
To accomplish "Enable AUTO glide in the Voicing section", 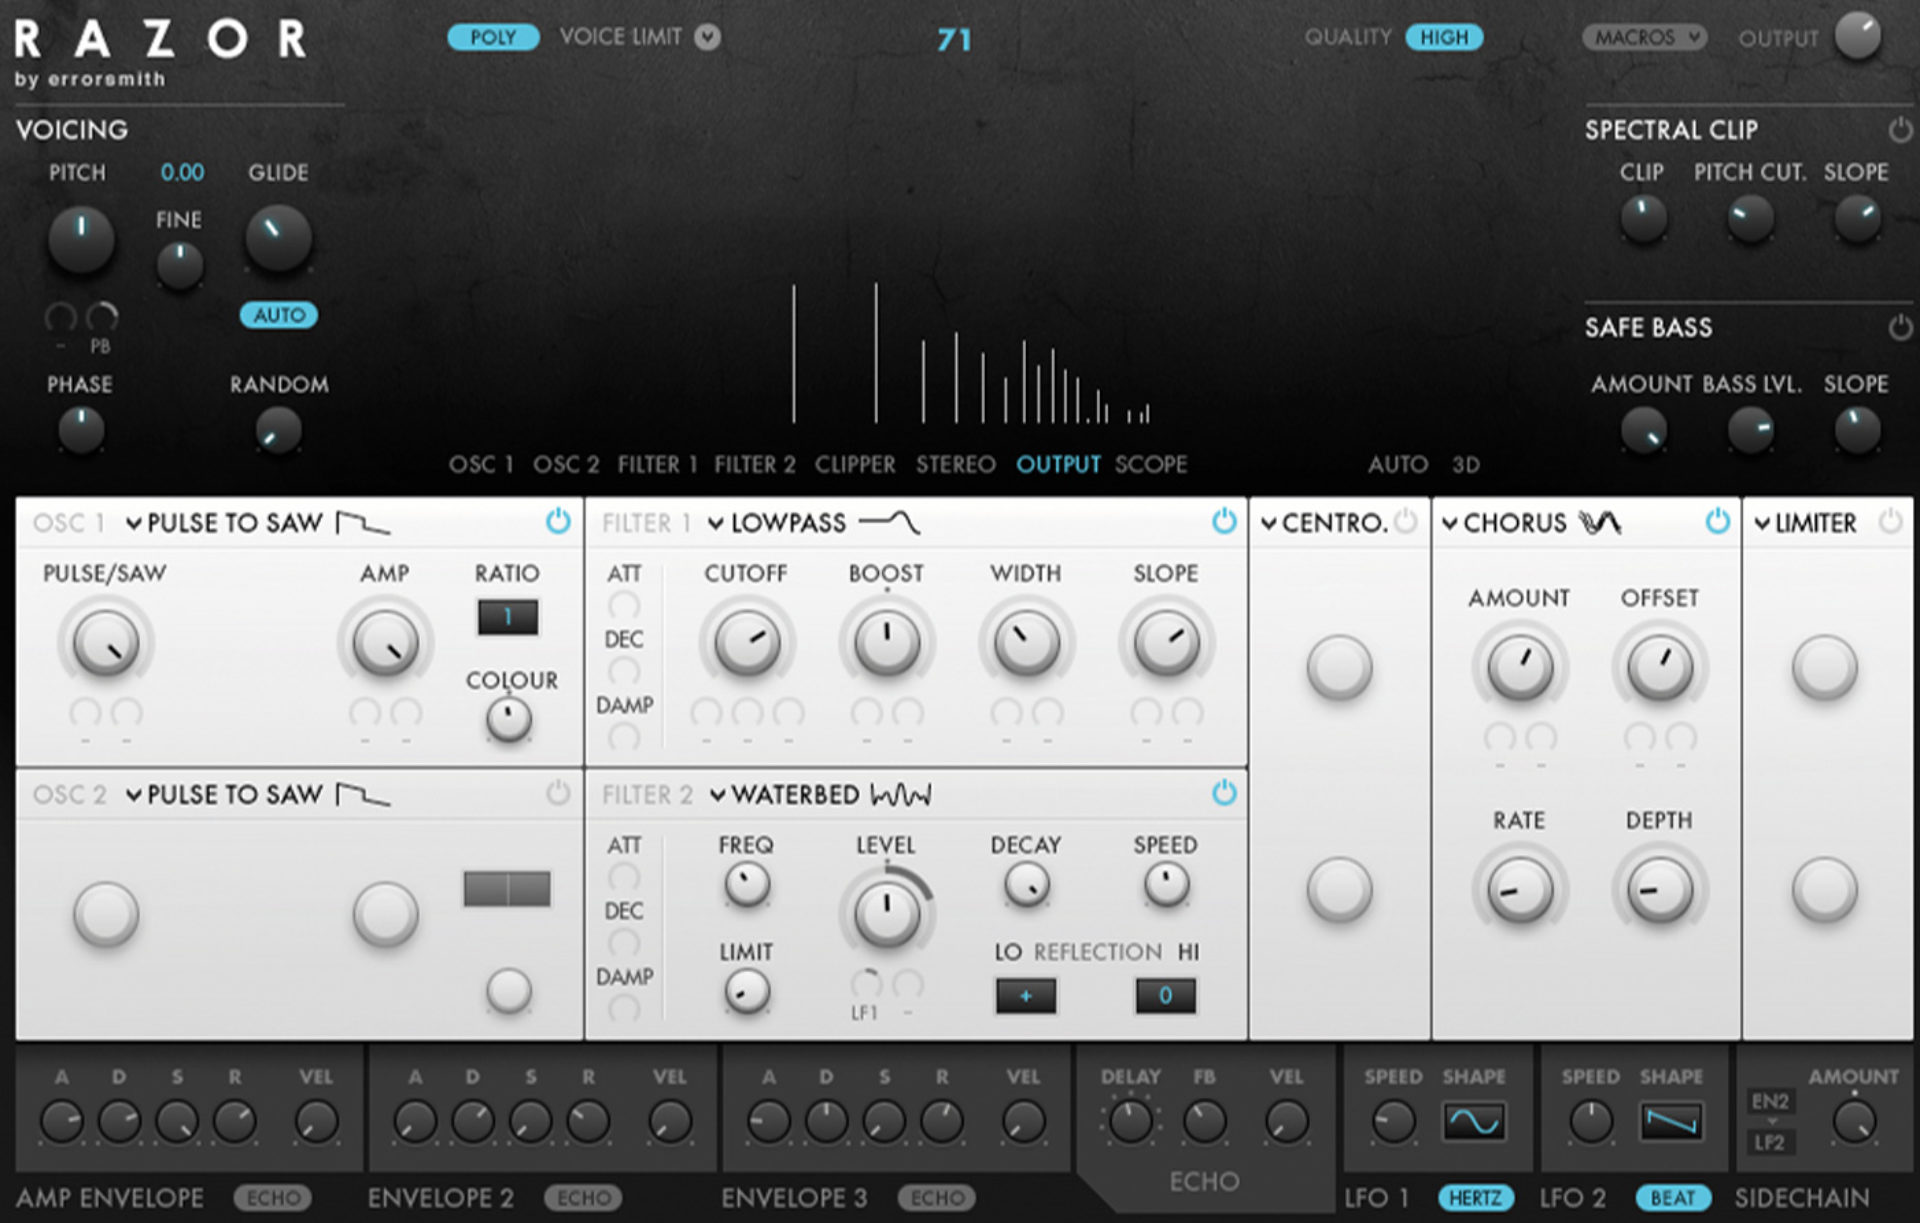I will [x=279, y=316].
